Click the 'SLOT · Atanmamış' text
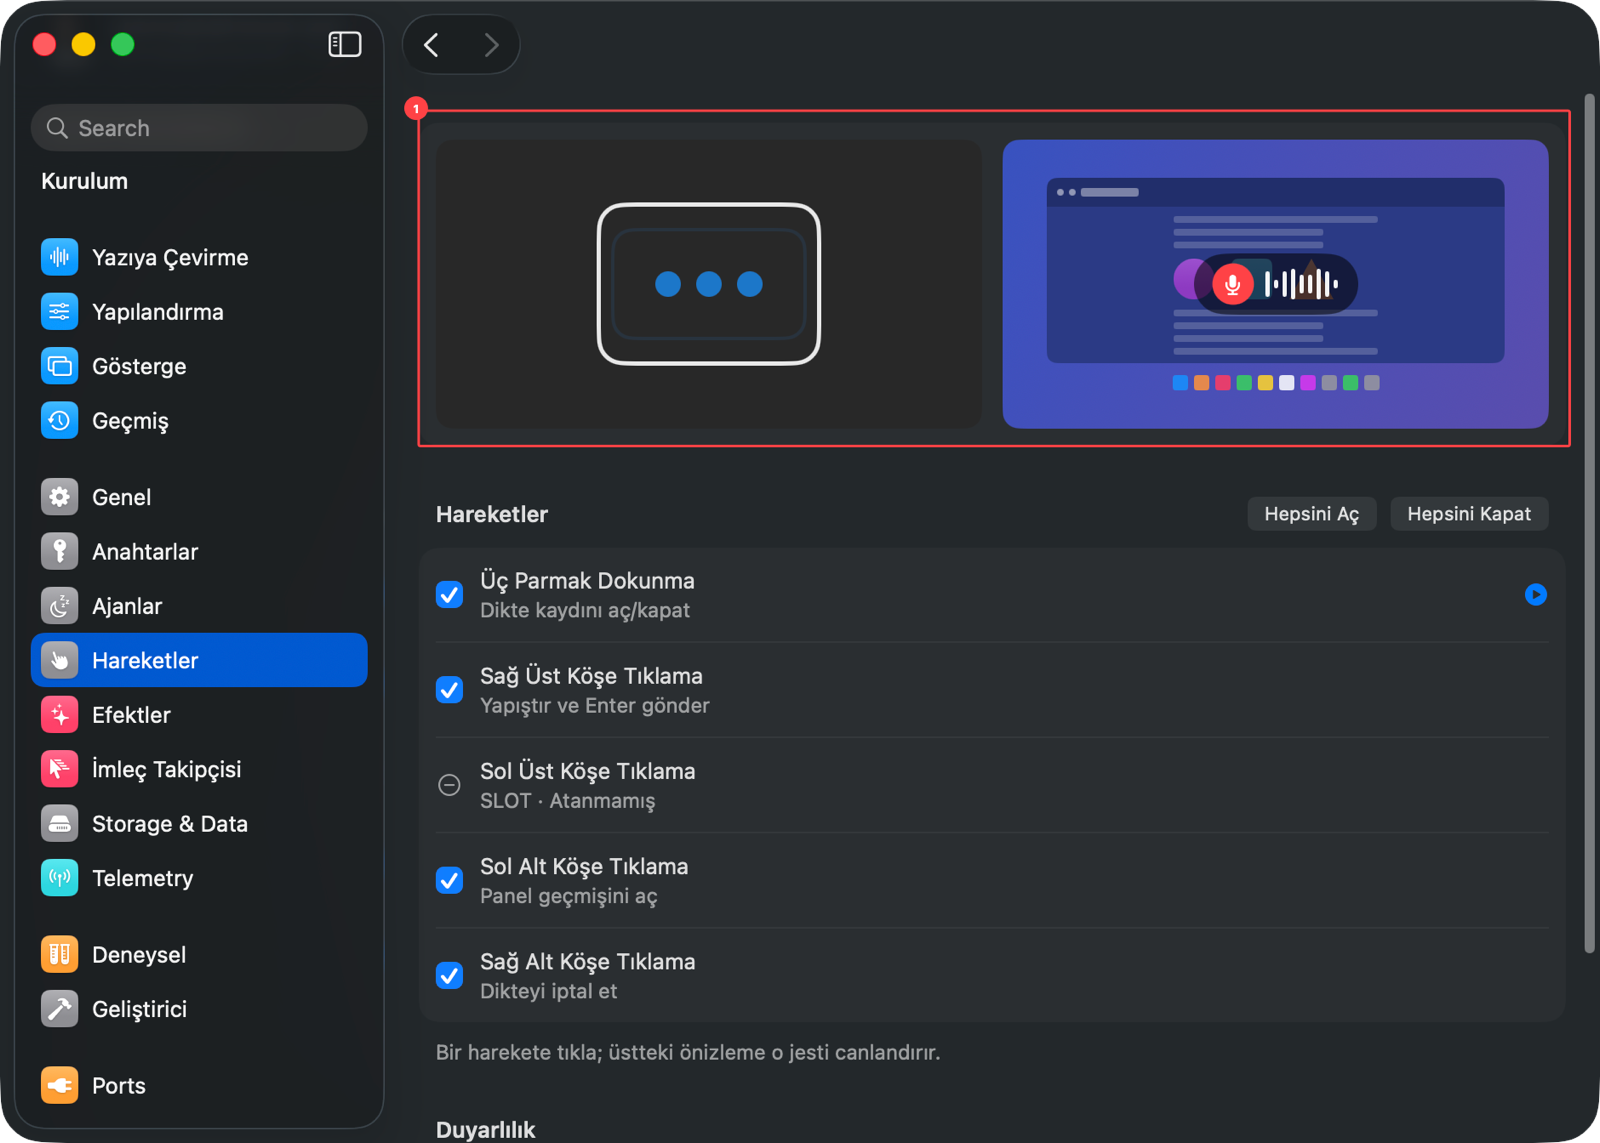The height and width of the screenshot is (1143, 1600). pyautogui.click(x=568, y=801)
